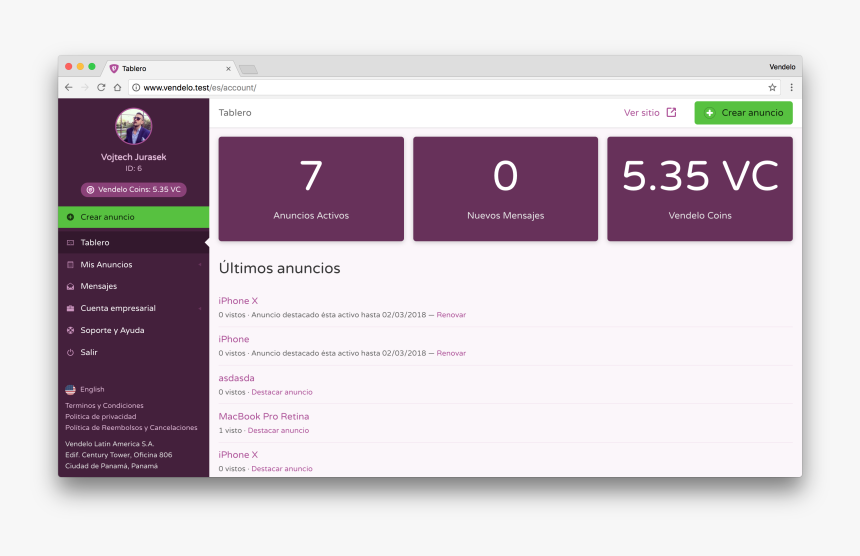Open Terminos y Condiciones link
The width and height of the screenshot is (860, 556).
(104, 406)
